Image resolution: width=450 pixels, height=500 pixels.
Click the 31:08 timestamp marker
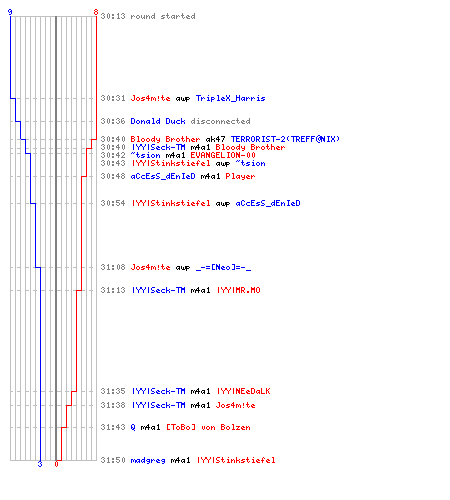point(113,267)
